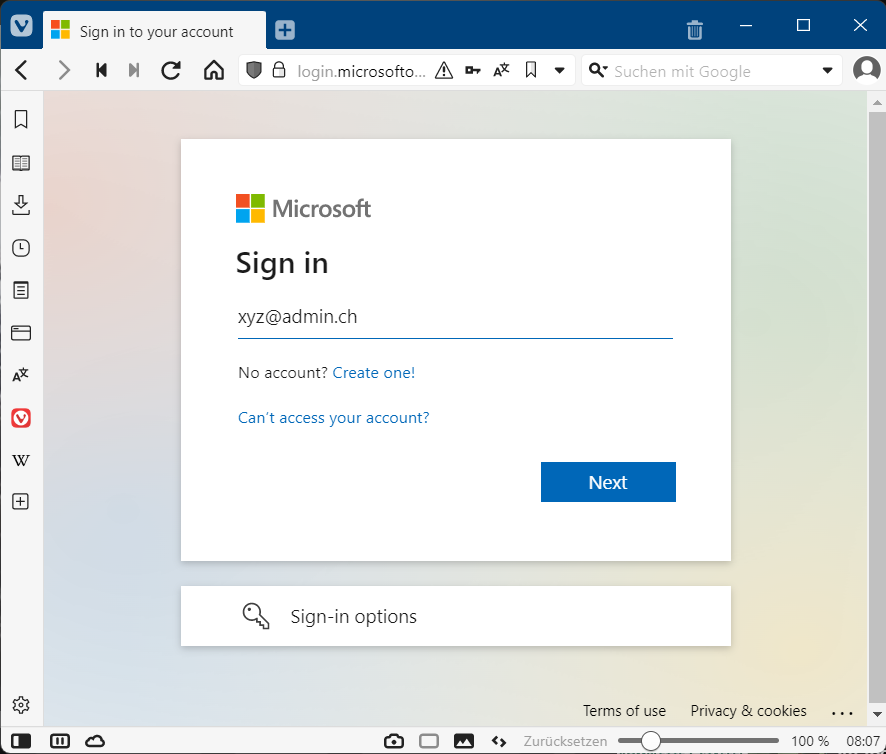This screenshot has width=886, height=754.
Task: Toggle the side panel visibility
Action: (21, 741)
